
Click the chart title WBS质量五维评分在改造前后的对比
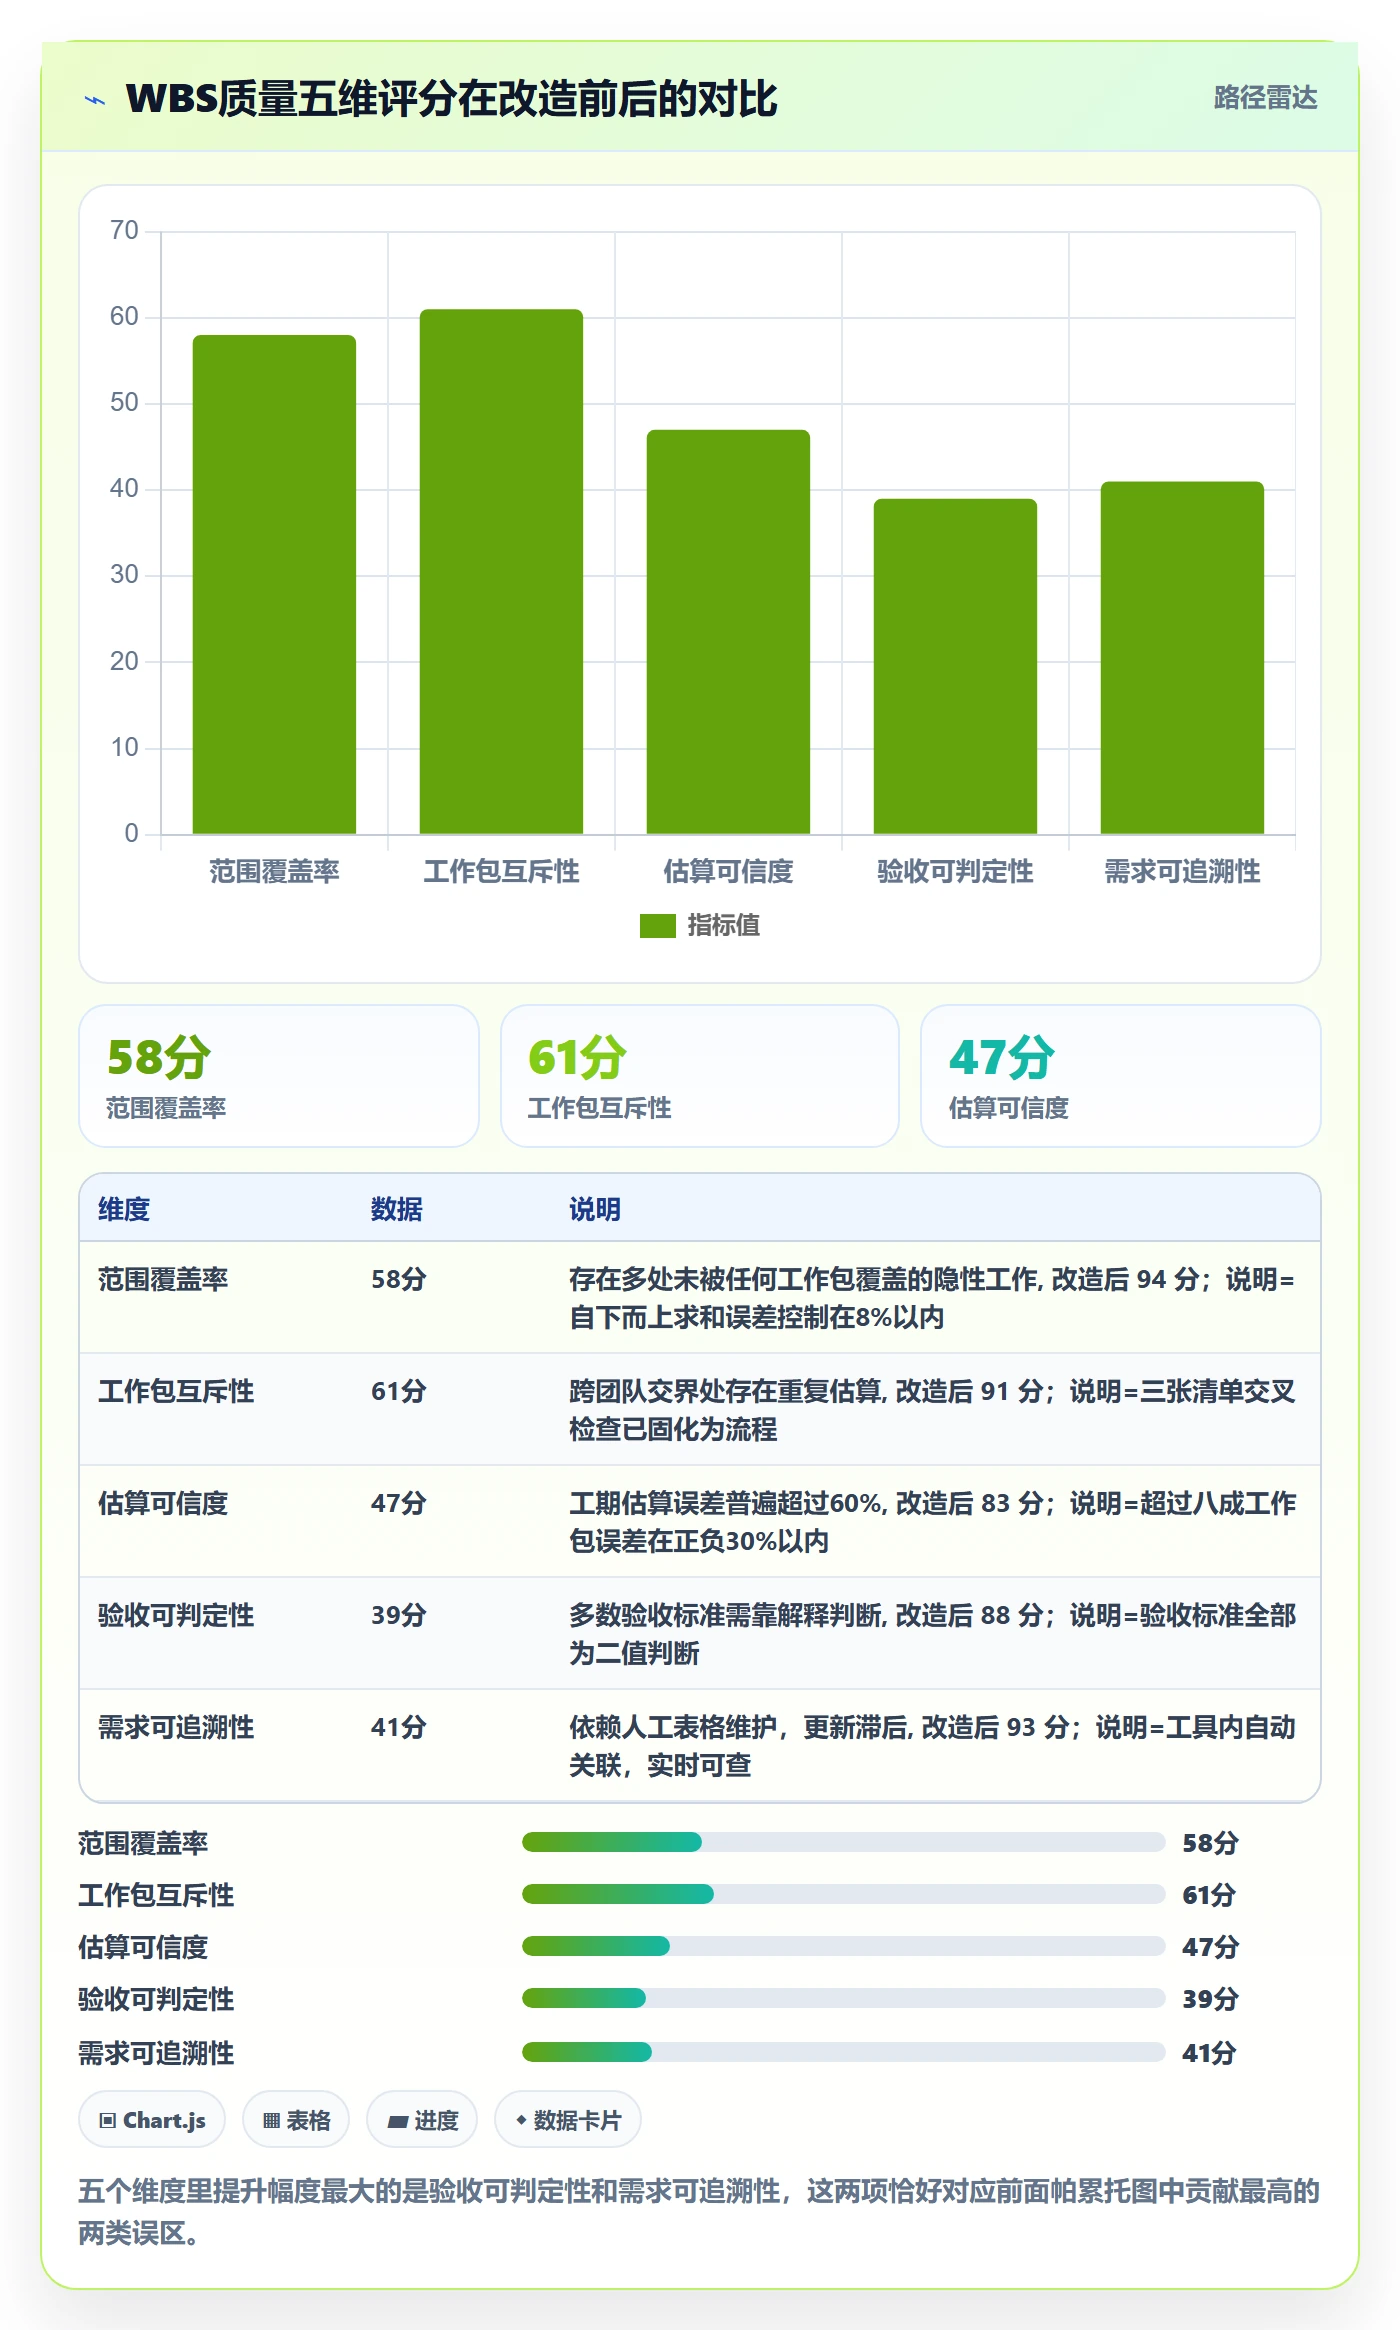[452, 99]
